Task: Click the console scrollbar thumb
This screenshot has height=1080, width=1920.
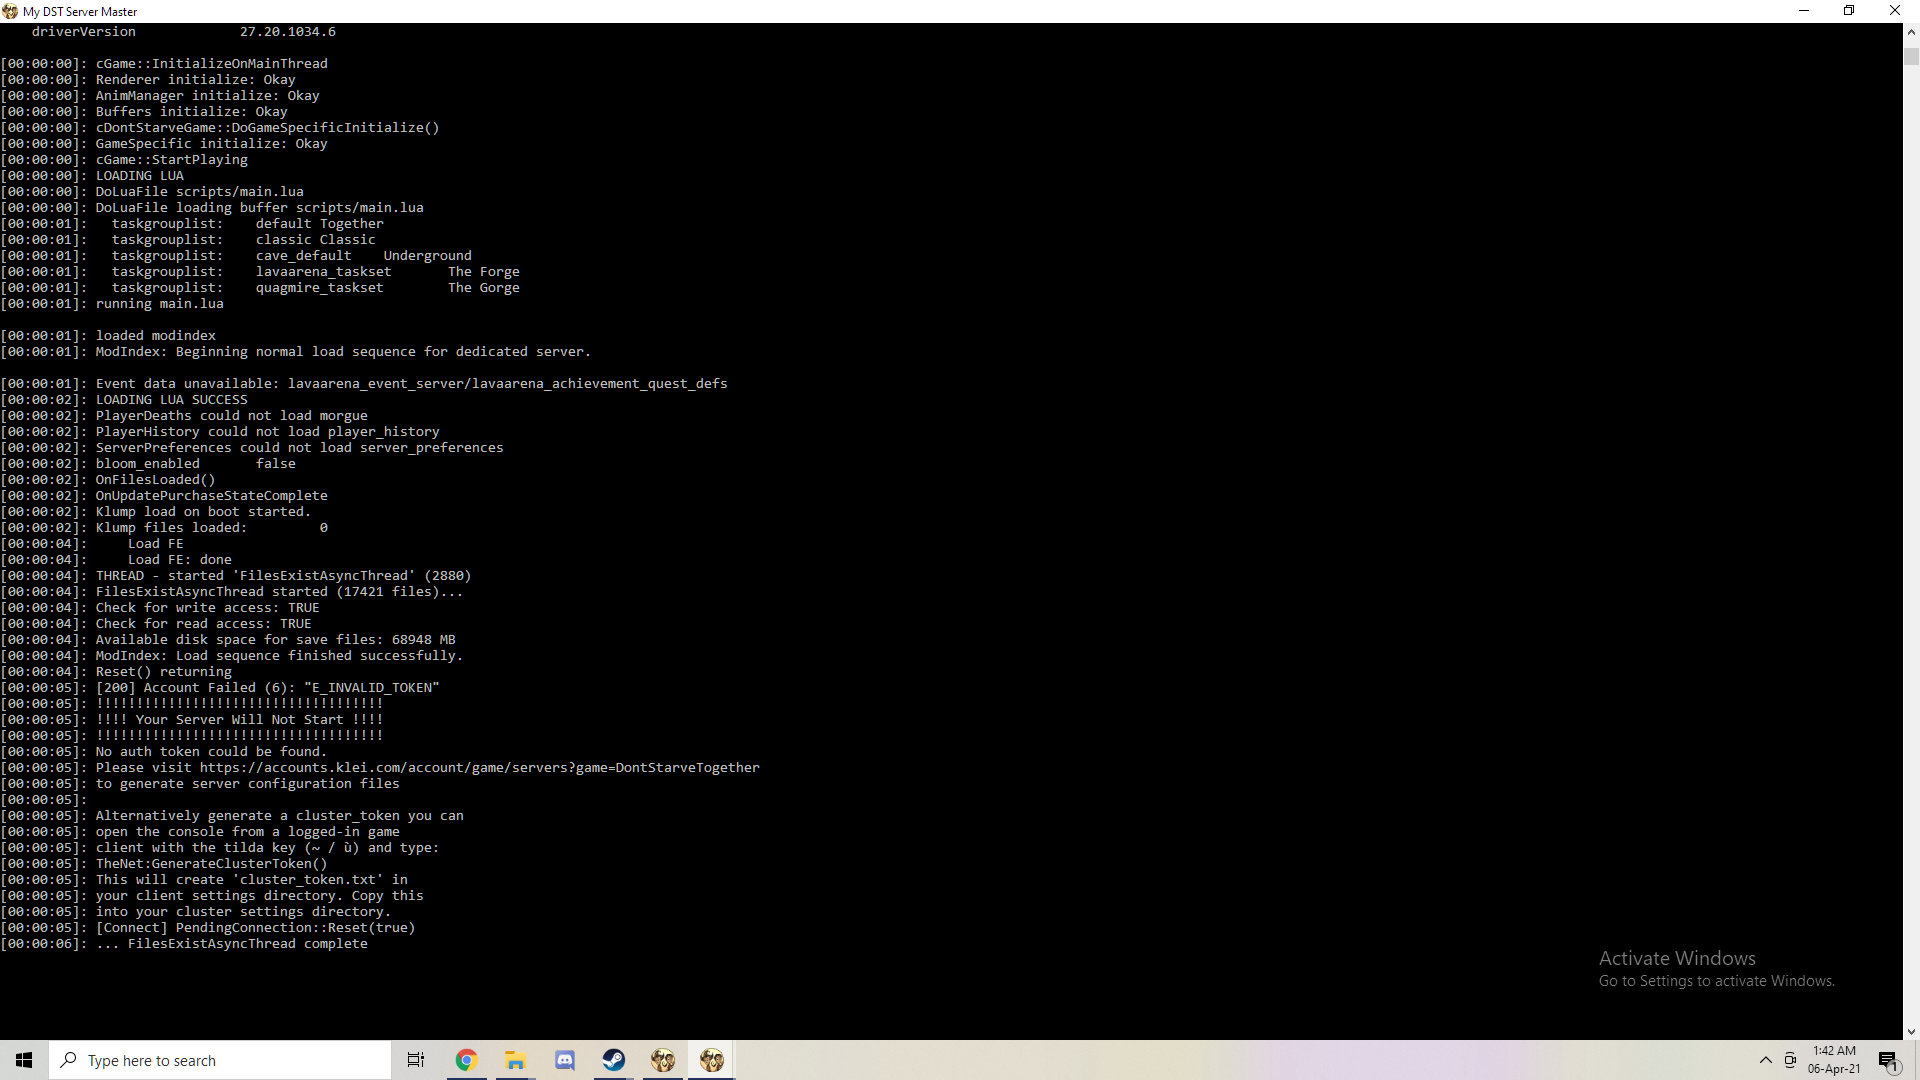Action: 1911,56
